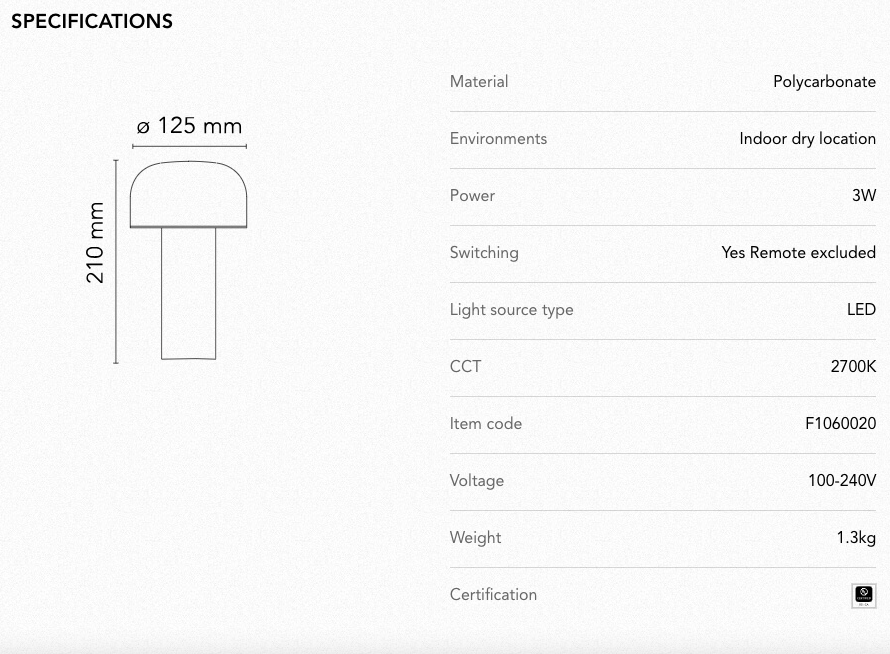Select the 1.3kg weight value
The image size is (890, 654).
tap(856, 538)
